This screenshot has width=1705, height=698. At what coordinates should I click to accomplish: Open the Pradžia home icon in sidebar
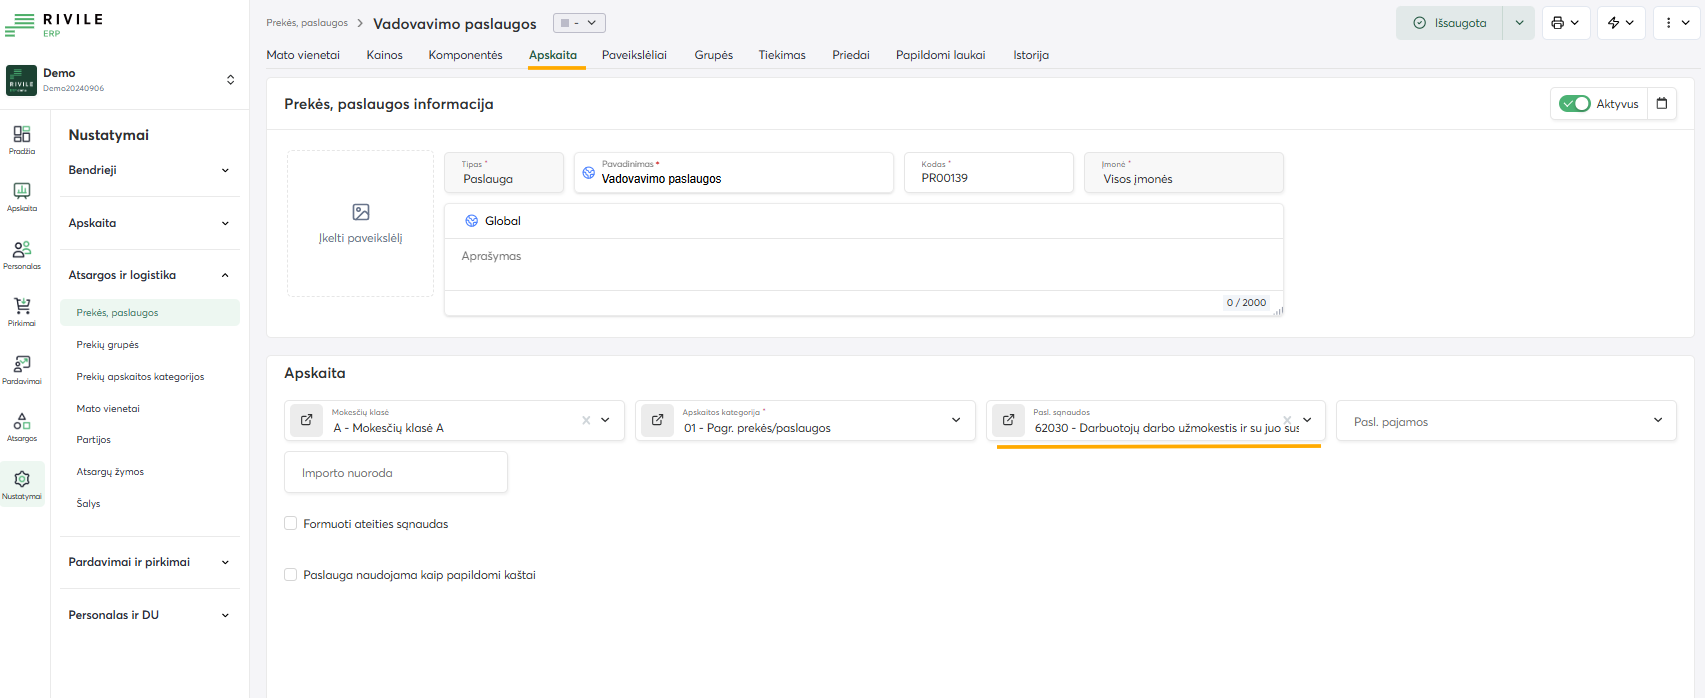coord(22,139)
